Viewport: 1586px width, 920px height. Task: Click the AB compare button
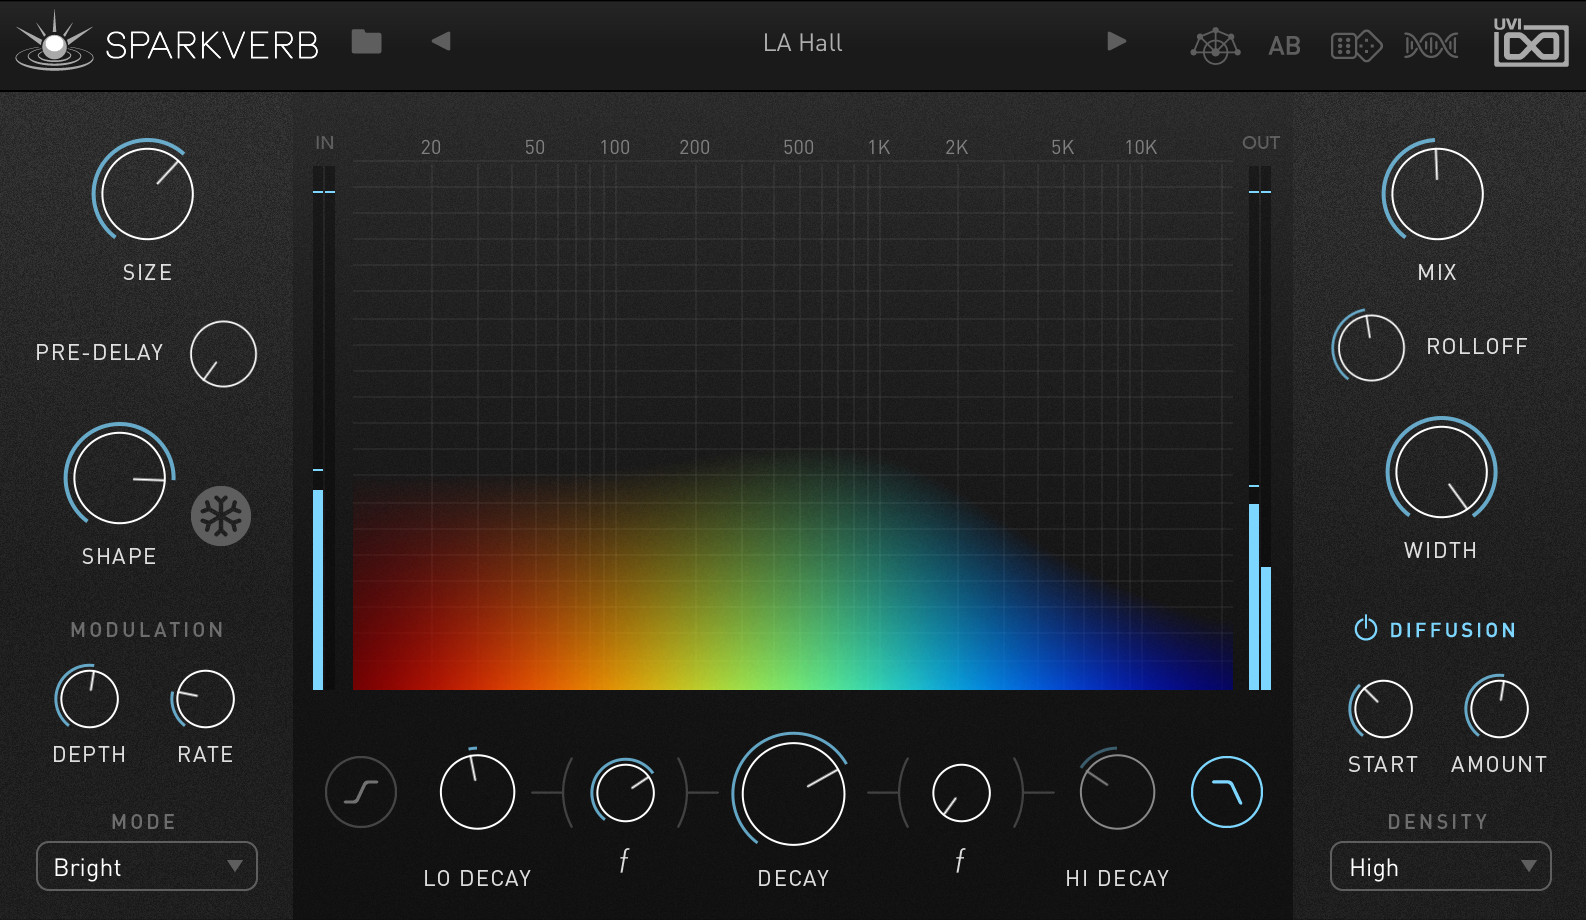[1284, 46]
